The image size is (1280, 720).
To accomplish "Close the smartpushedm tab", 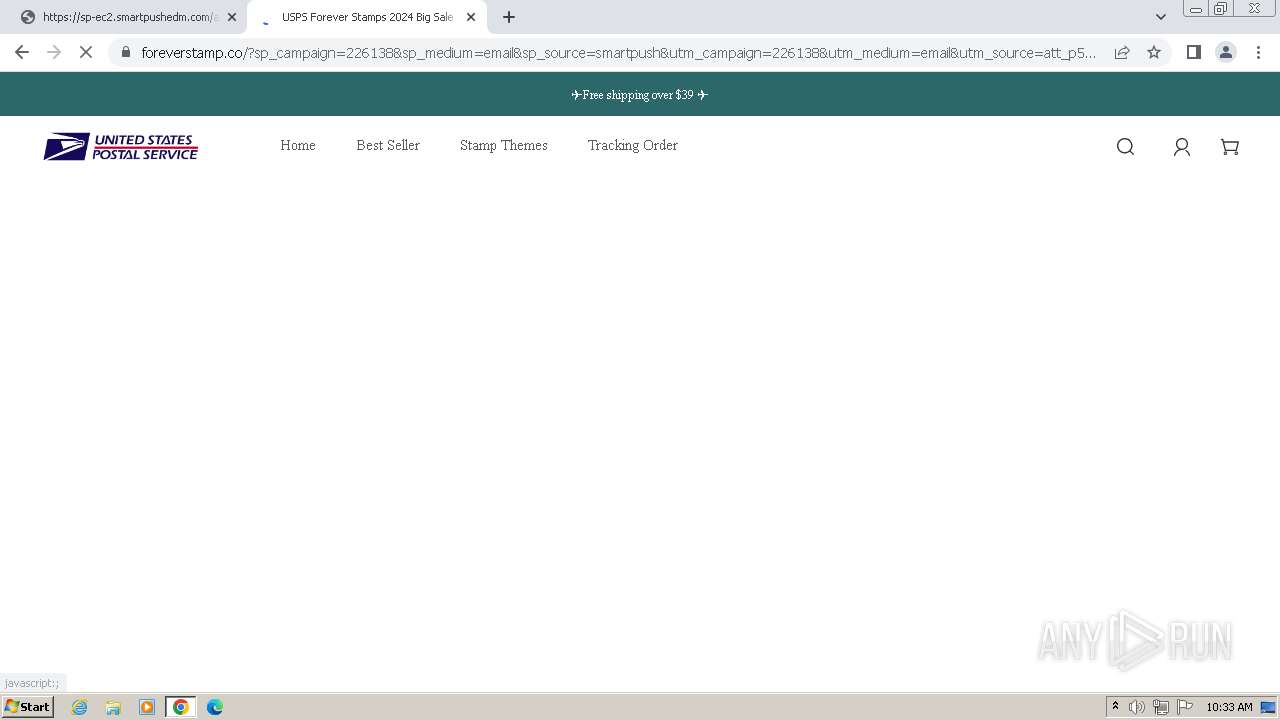I will (232, 17).
